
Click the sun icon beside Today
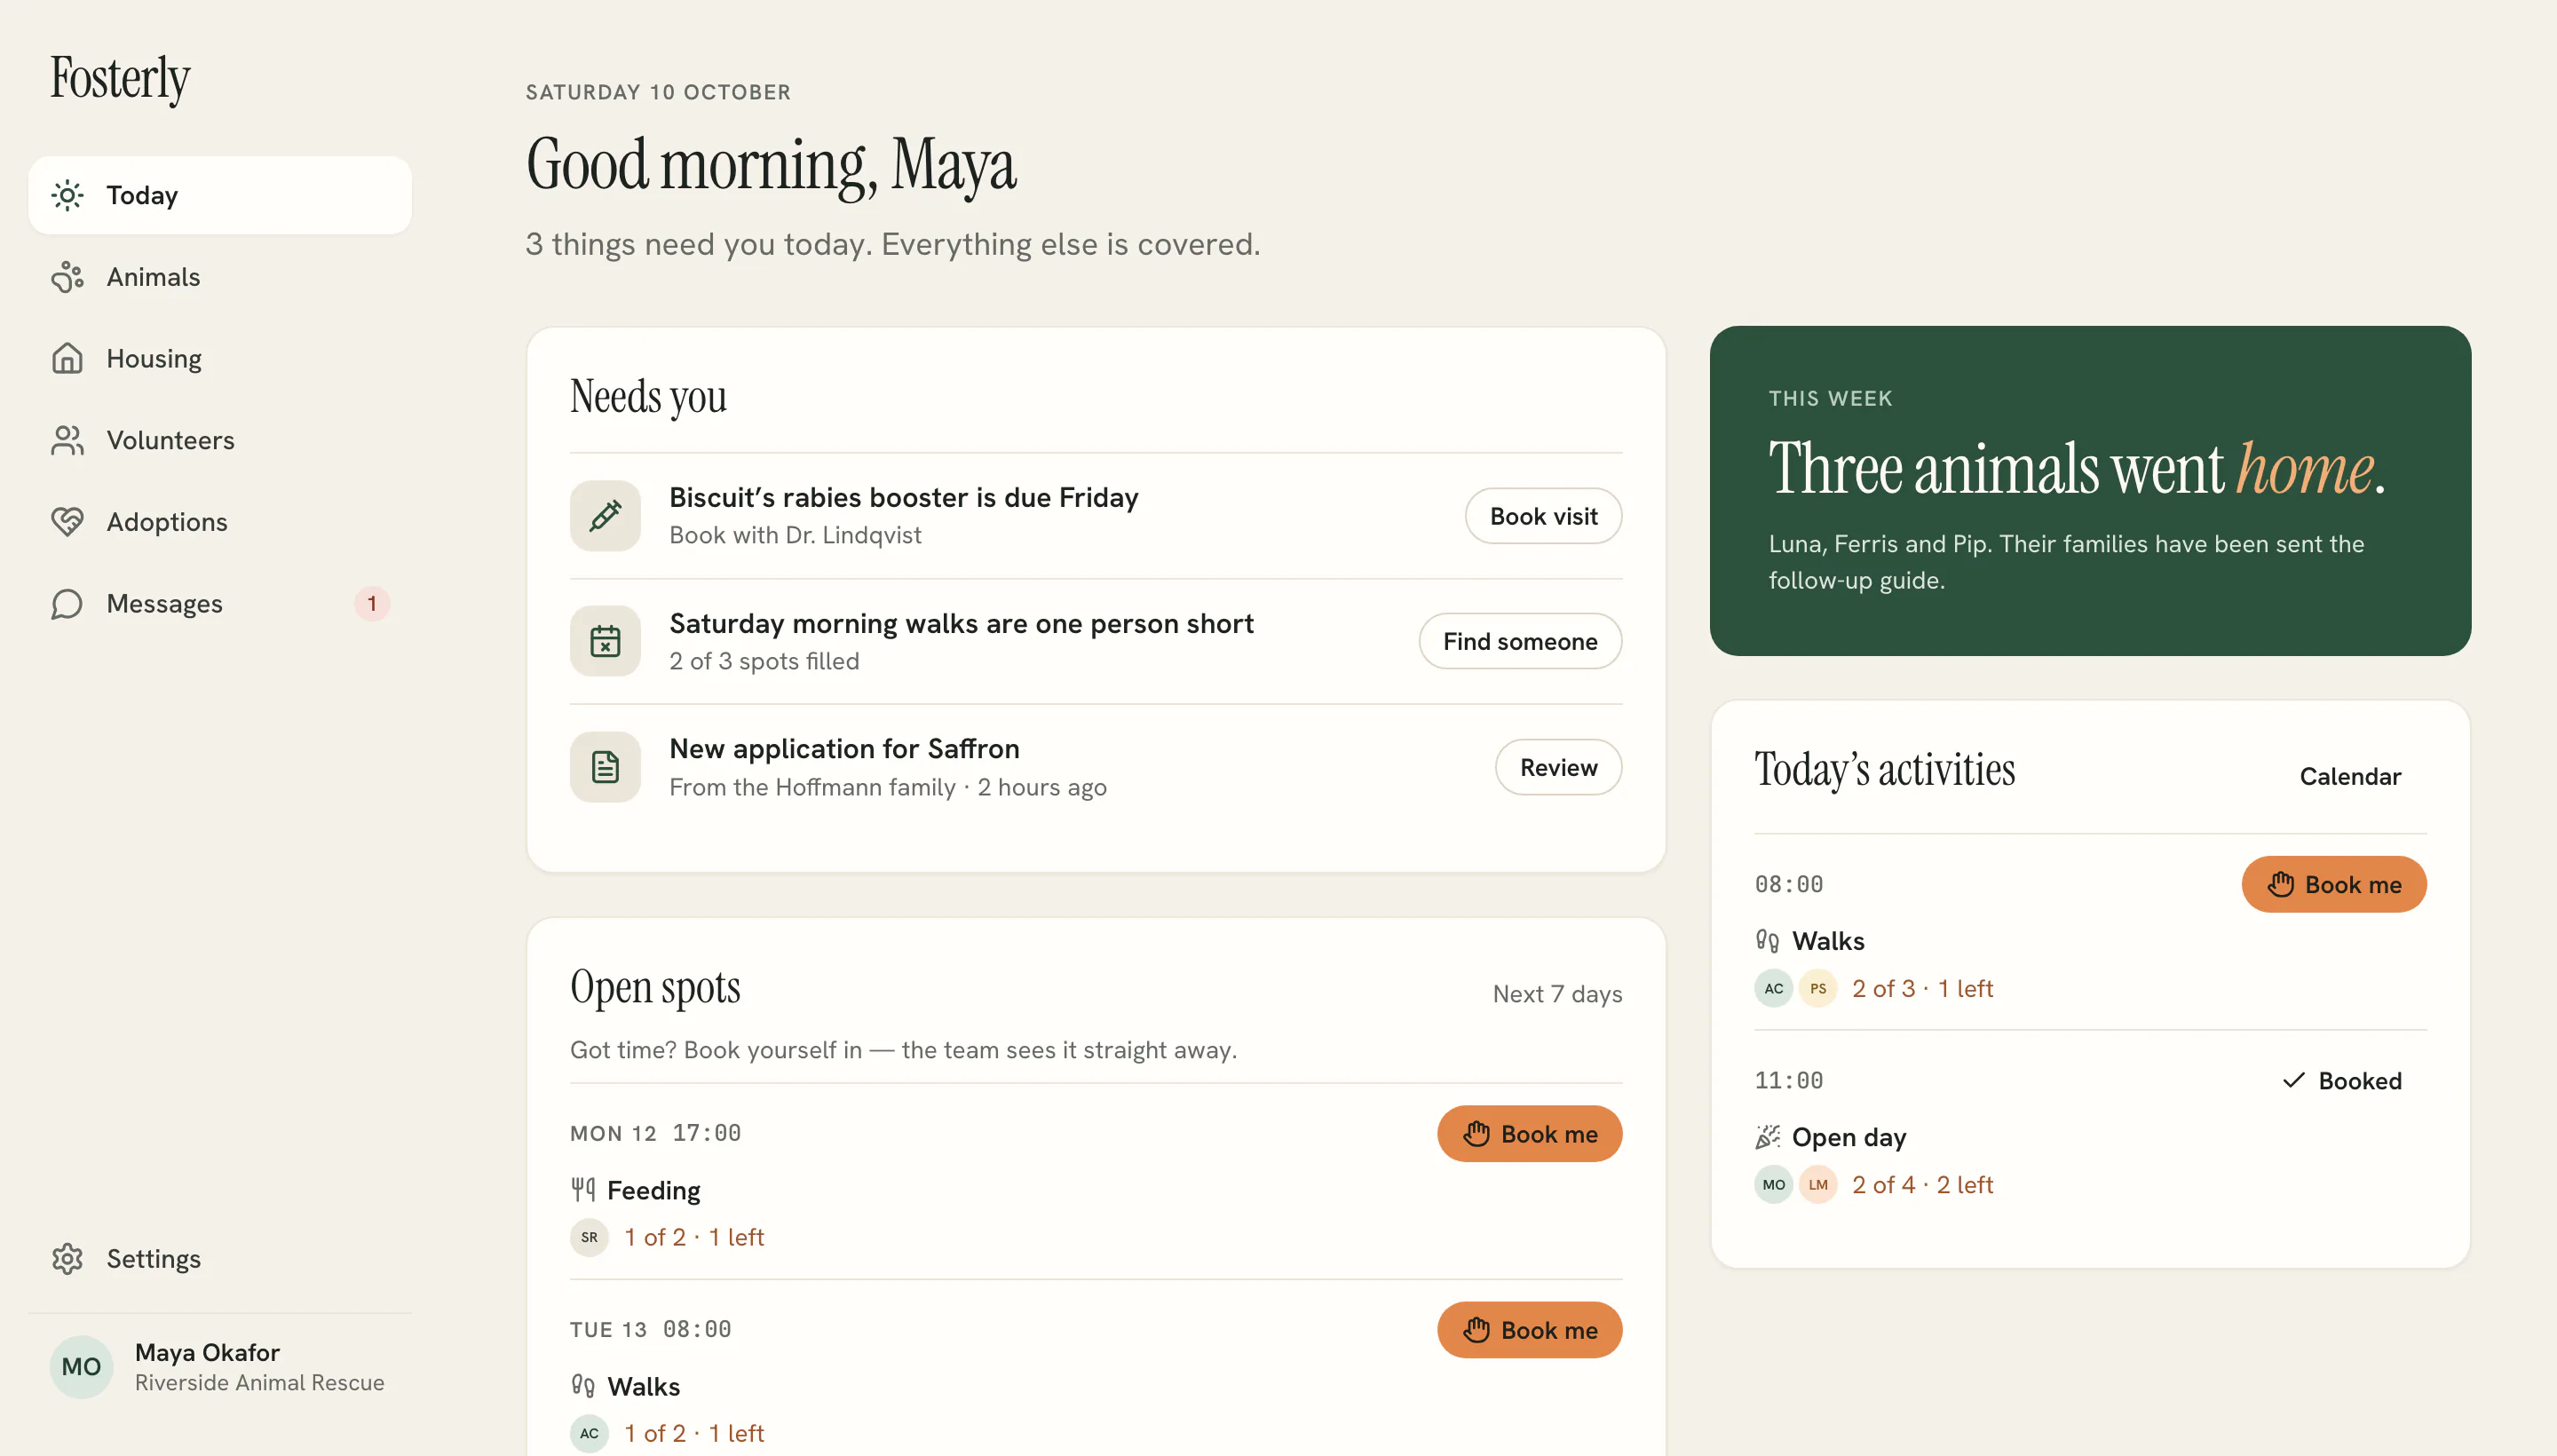coord(67,195)
